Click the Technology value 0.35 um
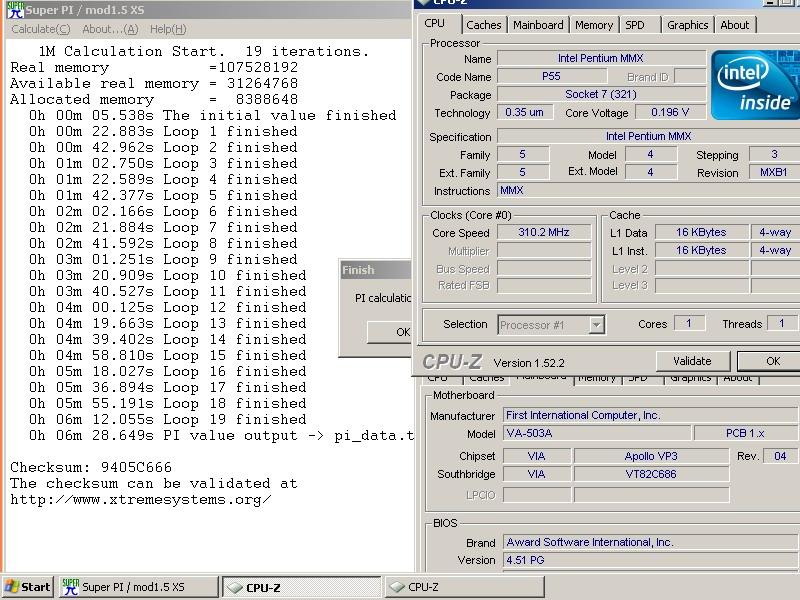Viewport: 800px width, 600px height. pos(524,112)
